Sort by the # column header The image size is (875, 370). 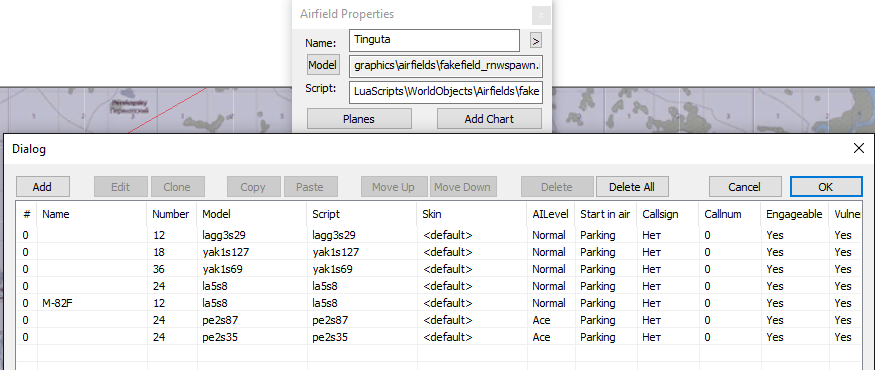pyautogui.click(x=26, y=214)
